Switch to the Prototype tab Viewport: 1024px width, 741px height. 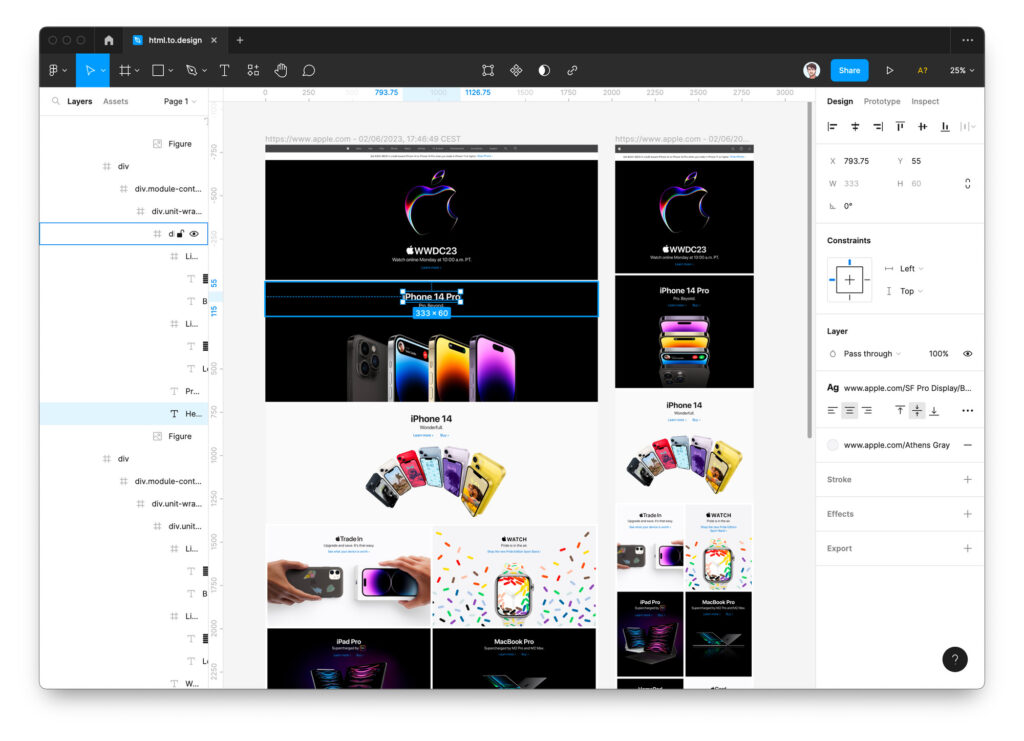click(x=881, y=101)
